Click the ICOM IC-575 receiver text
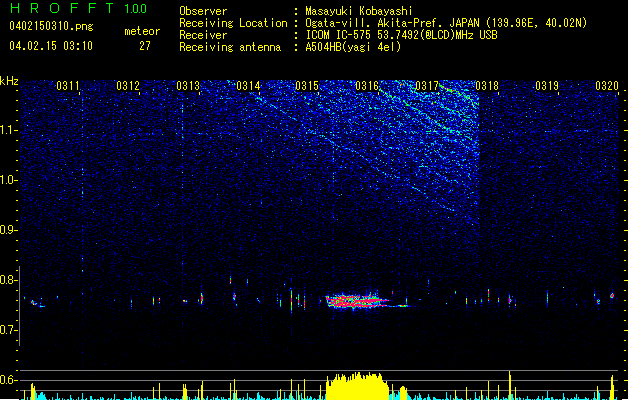Screen dimensions: 629x400 (x=401, y=35)
